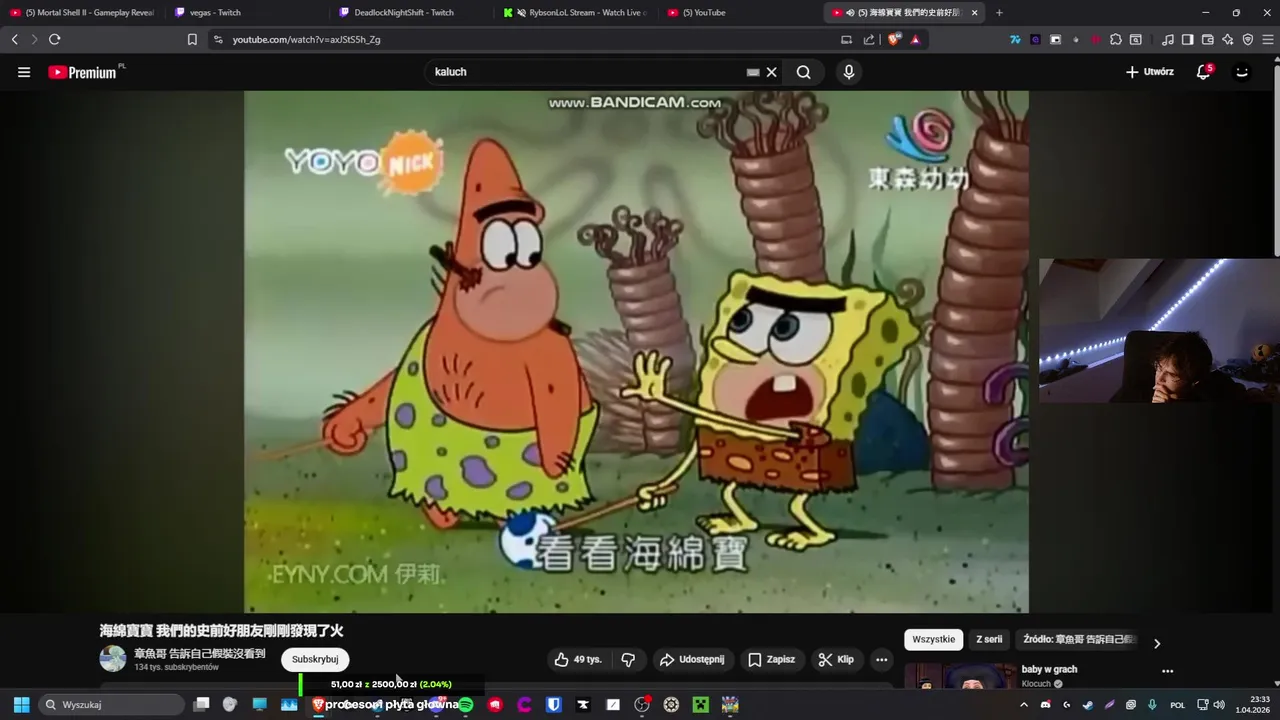
Task: Open options for the baby w grach video
Action: pyautogui.click(x=1167, y=672)
